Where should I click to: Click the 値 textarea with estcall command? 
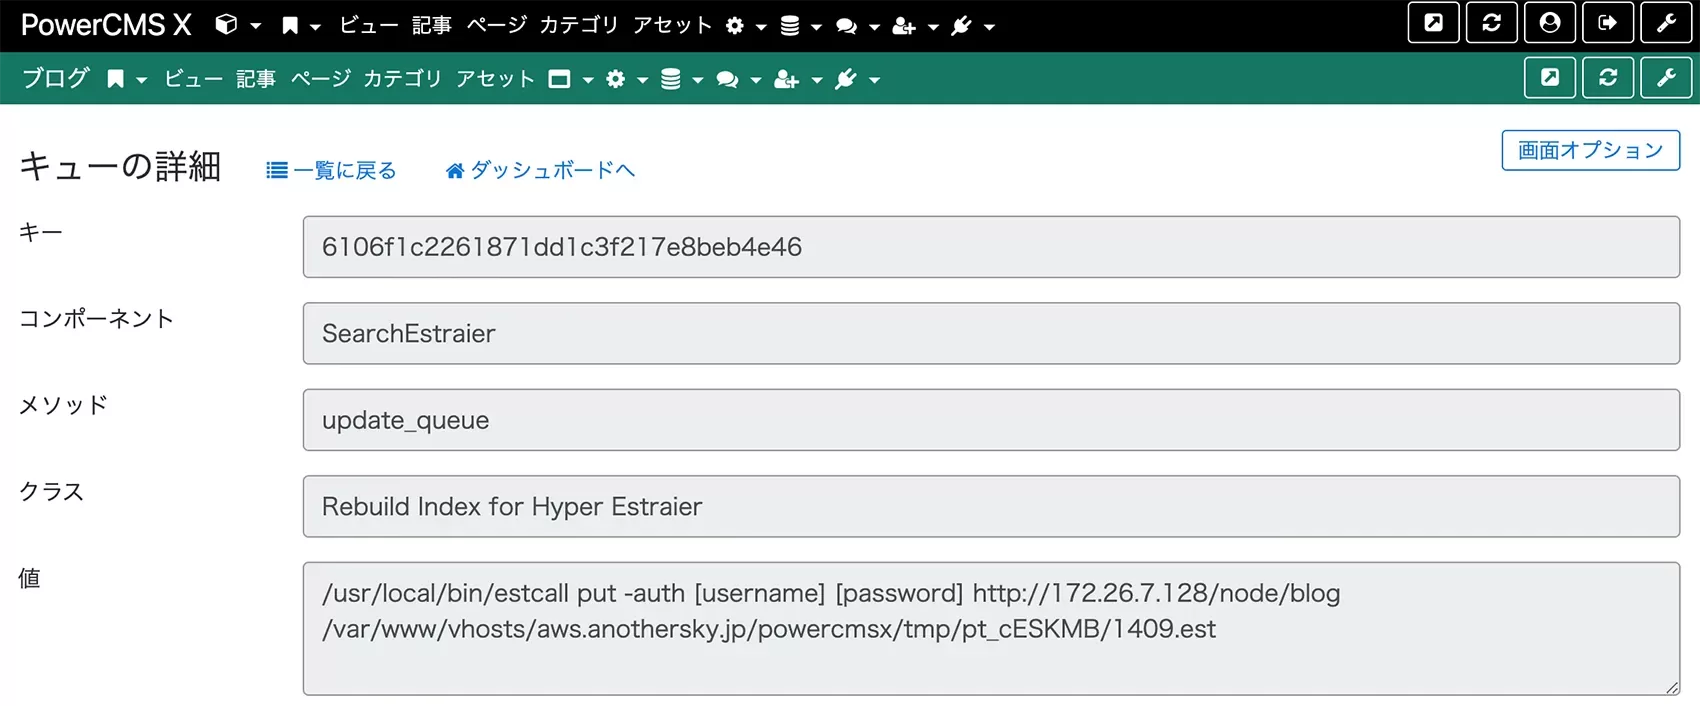coord(991,629)
